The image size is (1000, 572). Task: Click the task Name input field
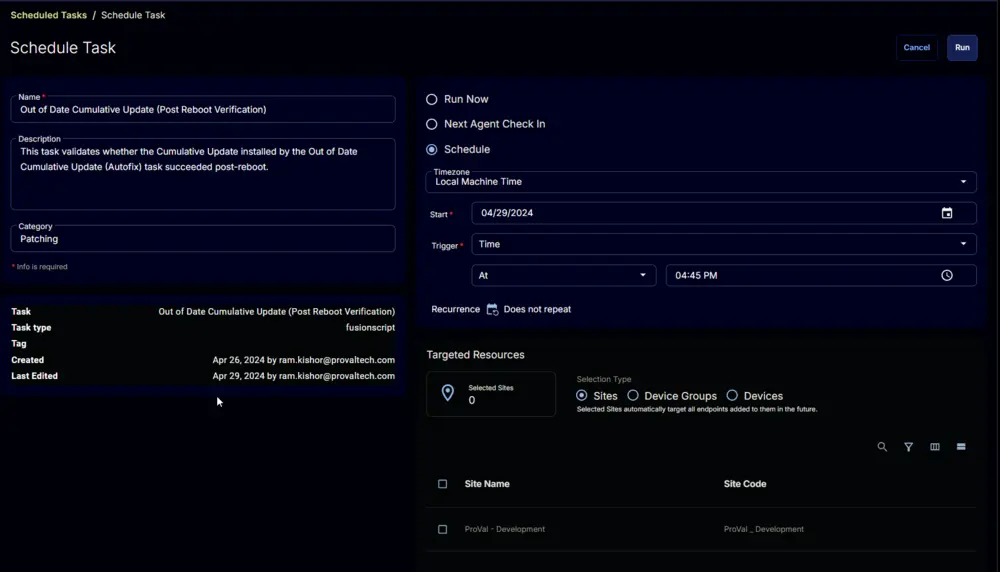pos(203,110)
